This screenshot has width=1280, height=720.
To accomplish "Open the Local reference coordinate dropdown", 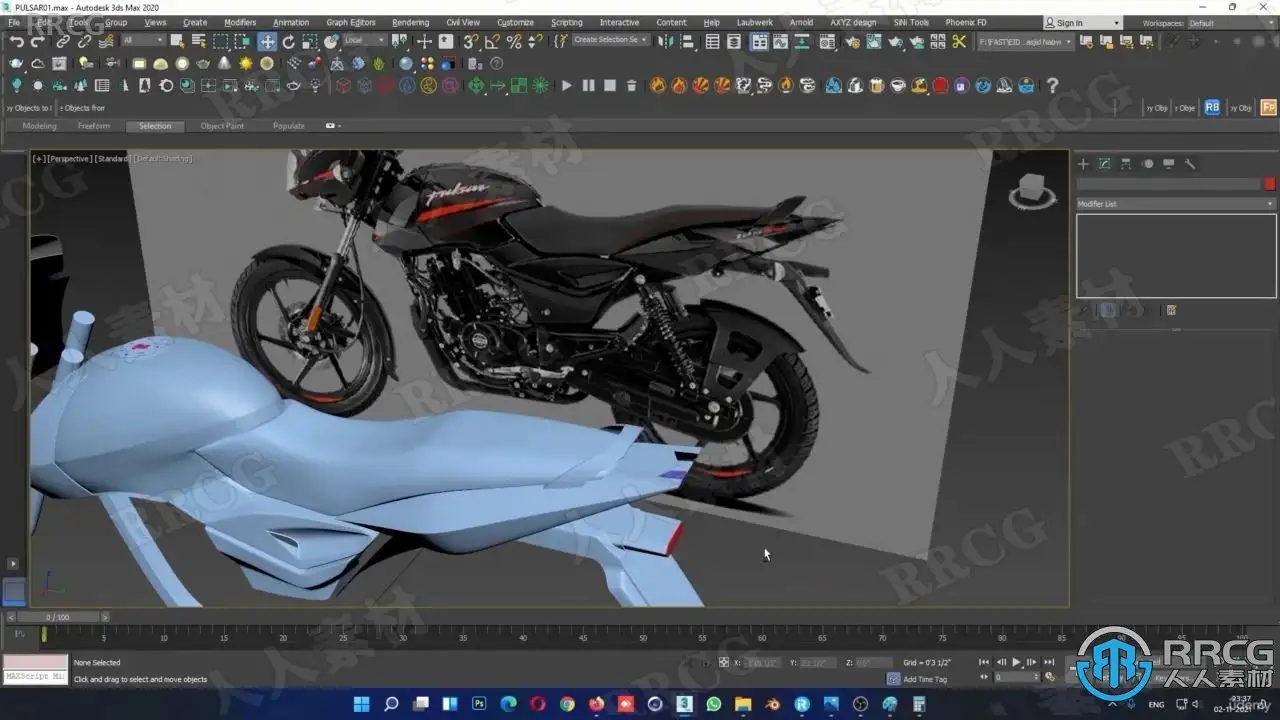I will (363, 40).
